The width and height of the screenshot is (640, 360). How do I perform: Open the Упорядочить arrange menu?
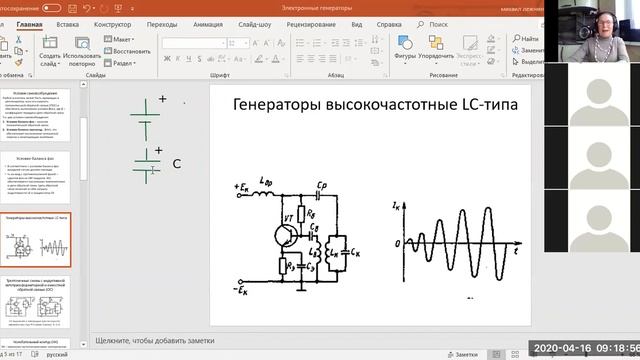[x=436, y=49]
